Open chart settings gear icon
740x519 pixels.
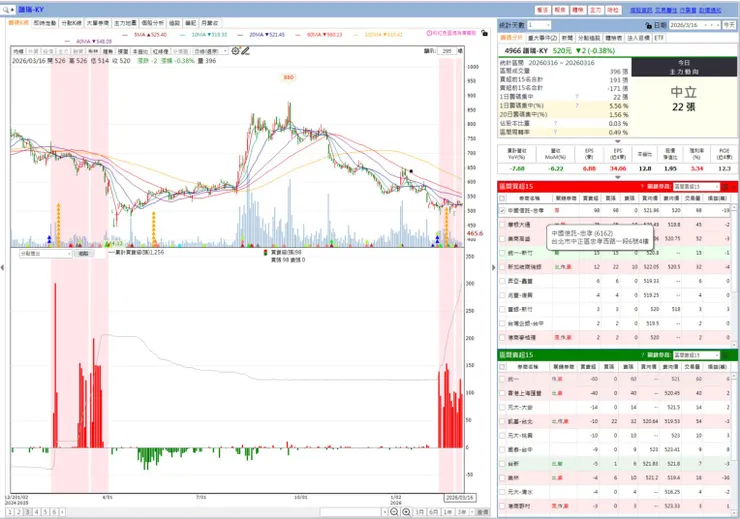[235, 50]
